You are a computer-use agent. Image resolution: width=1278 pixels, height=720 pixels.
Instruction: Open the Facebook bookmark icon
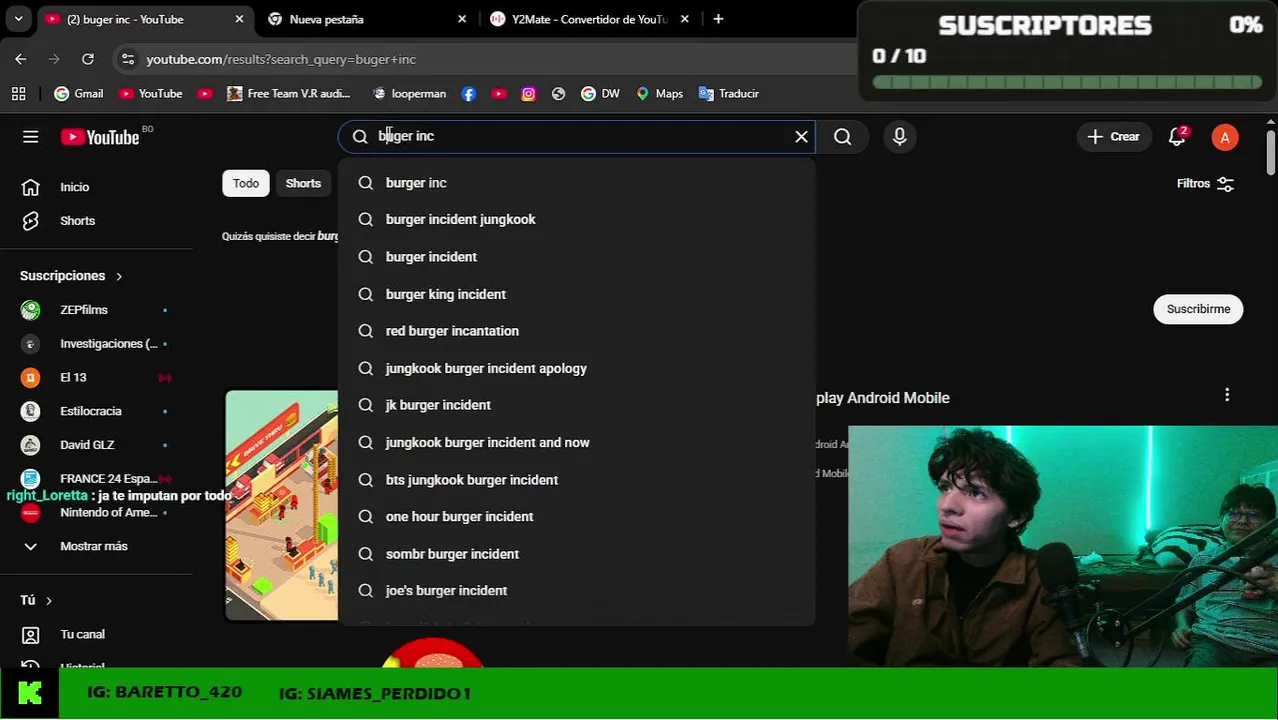click(468, 94)
